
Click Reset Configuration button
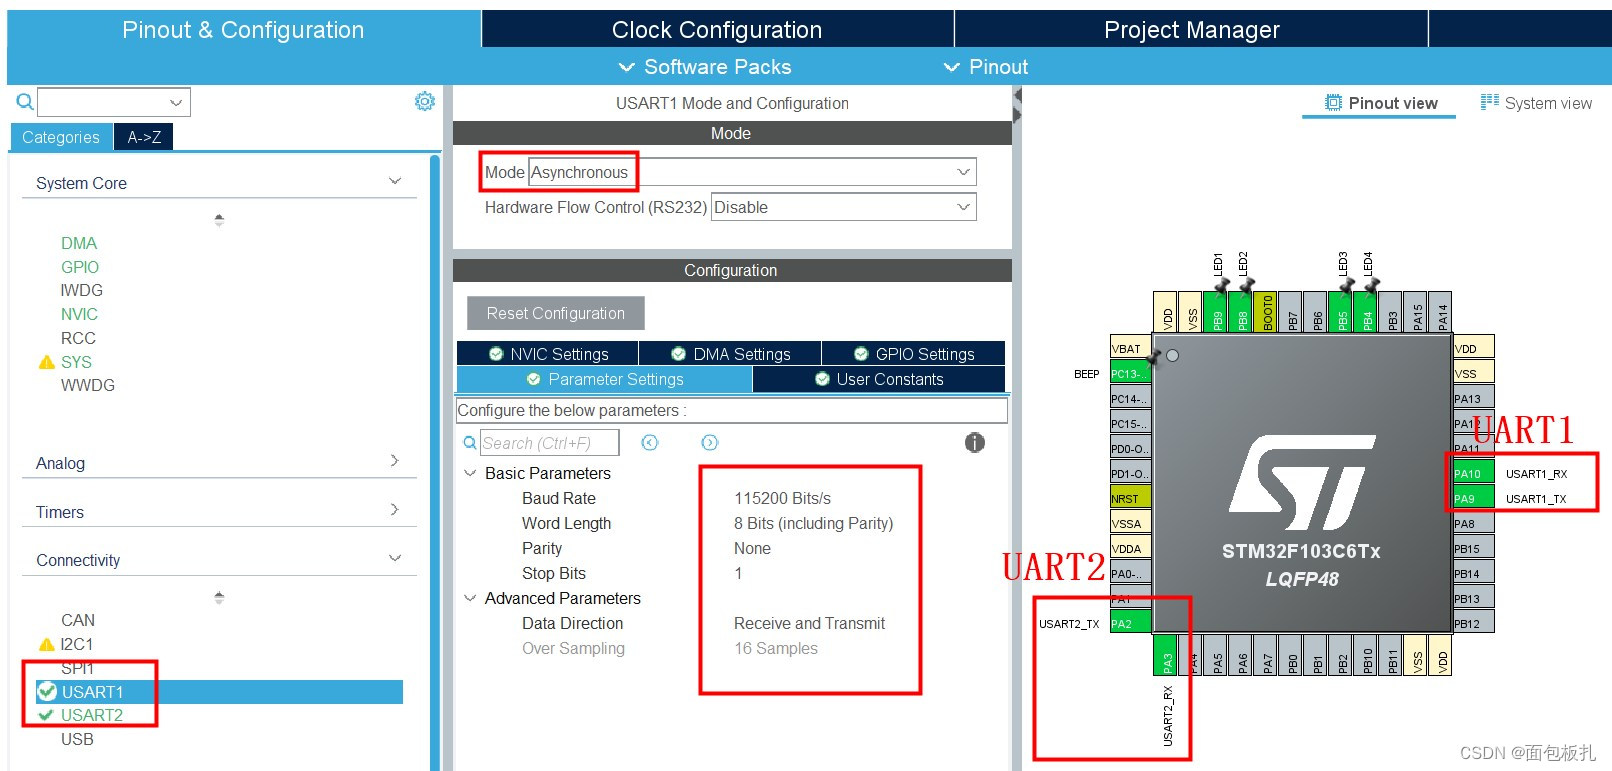click(x=555, y=313)
